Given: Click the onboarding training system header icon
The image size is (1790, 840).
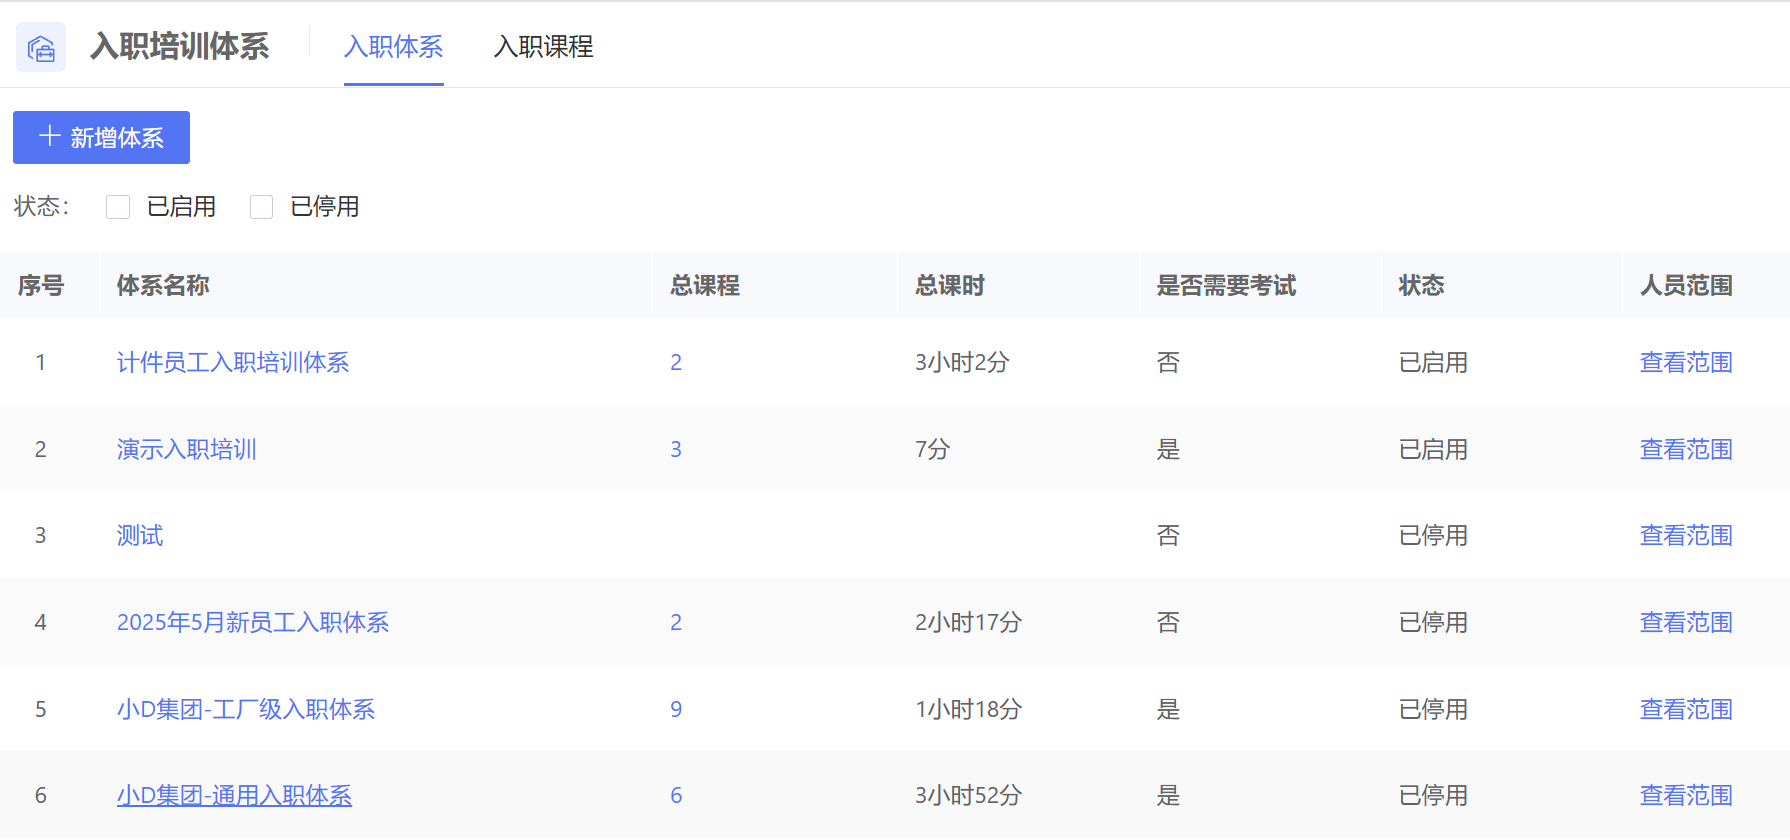Looking at the screenshot, I should pyautogui.click(x=41, y=47).
